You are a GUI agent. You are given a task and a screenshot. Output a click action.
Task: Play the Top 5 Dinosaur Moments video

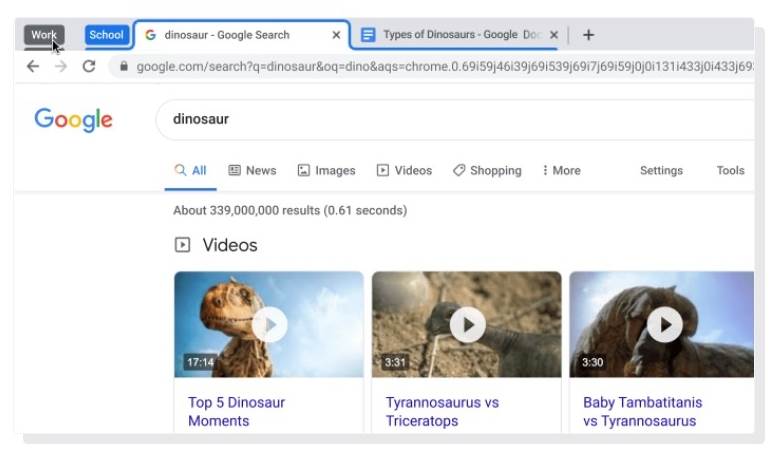pyautogui.click(x=268, y=324)
